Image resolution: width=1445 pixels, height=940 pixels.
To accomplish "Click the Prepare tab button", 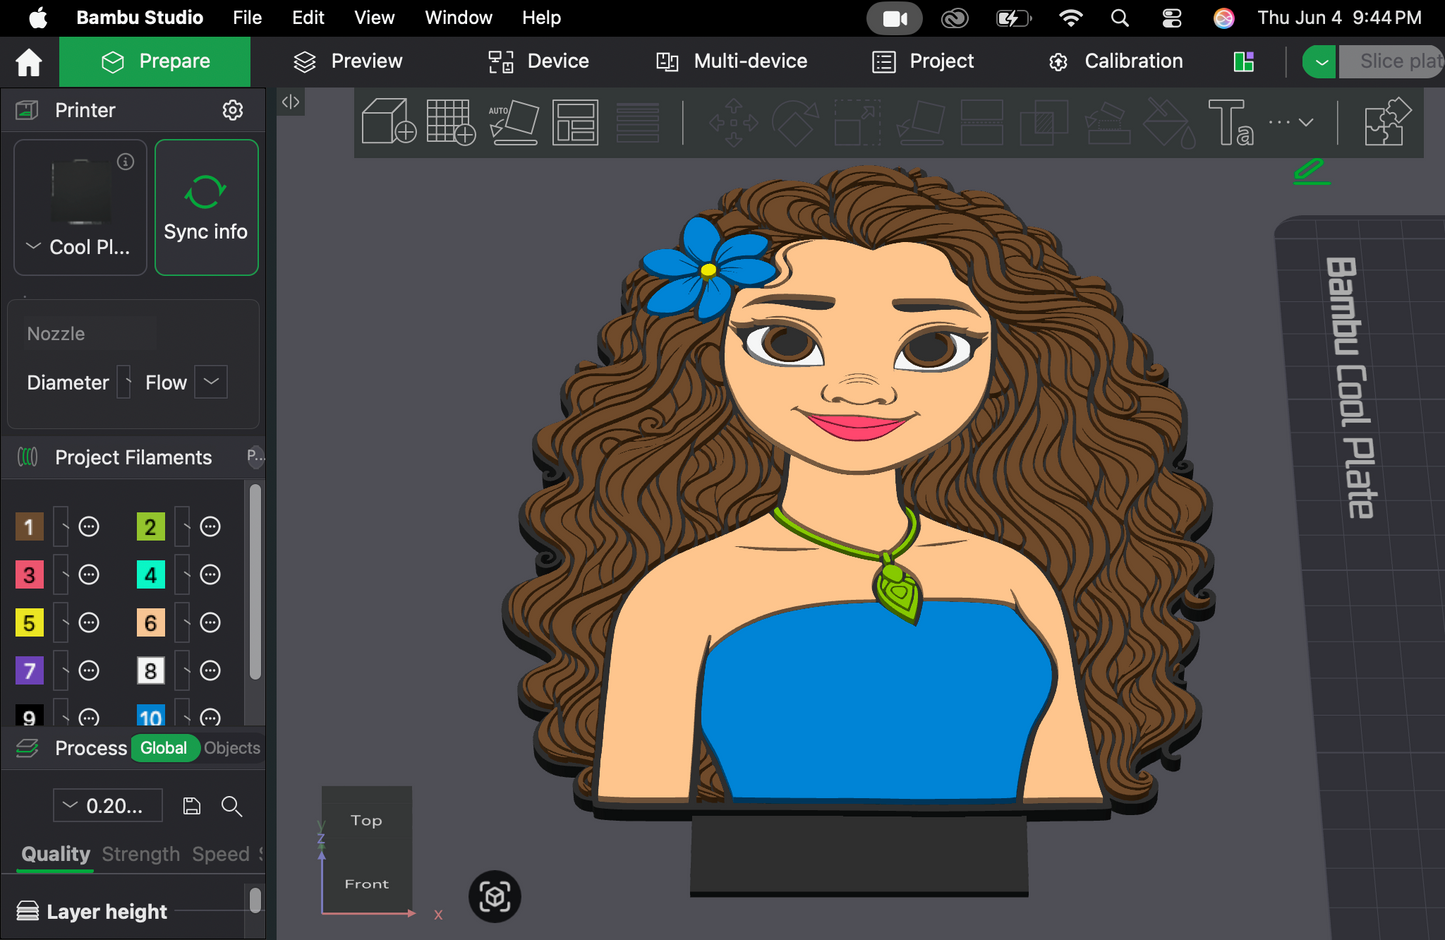I will pos(155,62).
